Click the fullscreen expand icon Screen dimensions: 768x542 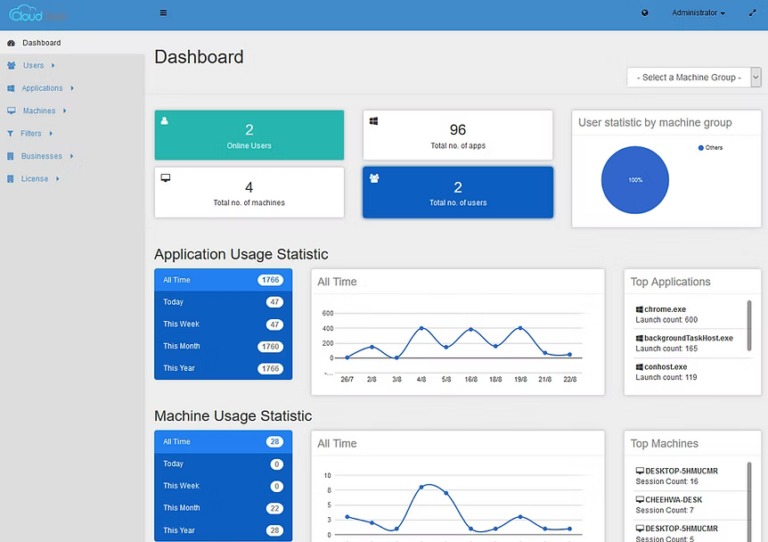(752, 13)
